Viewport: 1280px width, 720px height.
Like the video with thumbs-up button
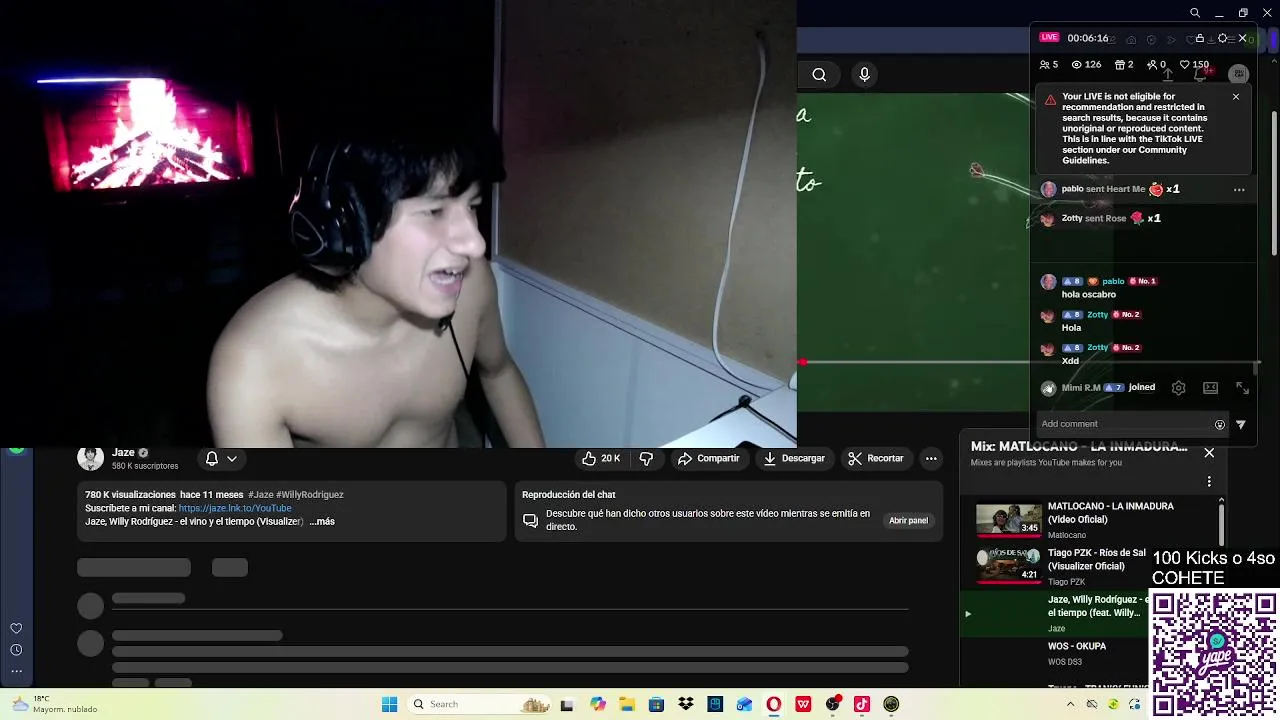click(602, 458)
